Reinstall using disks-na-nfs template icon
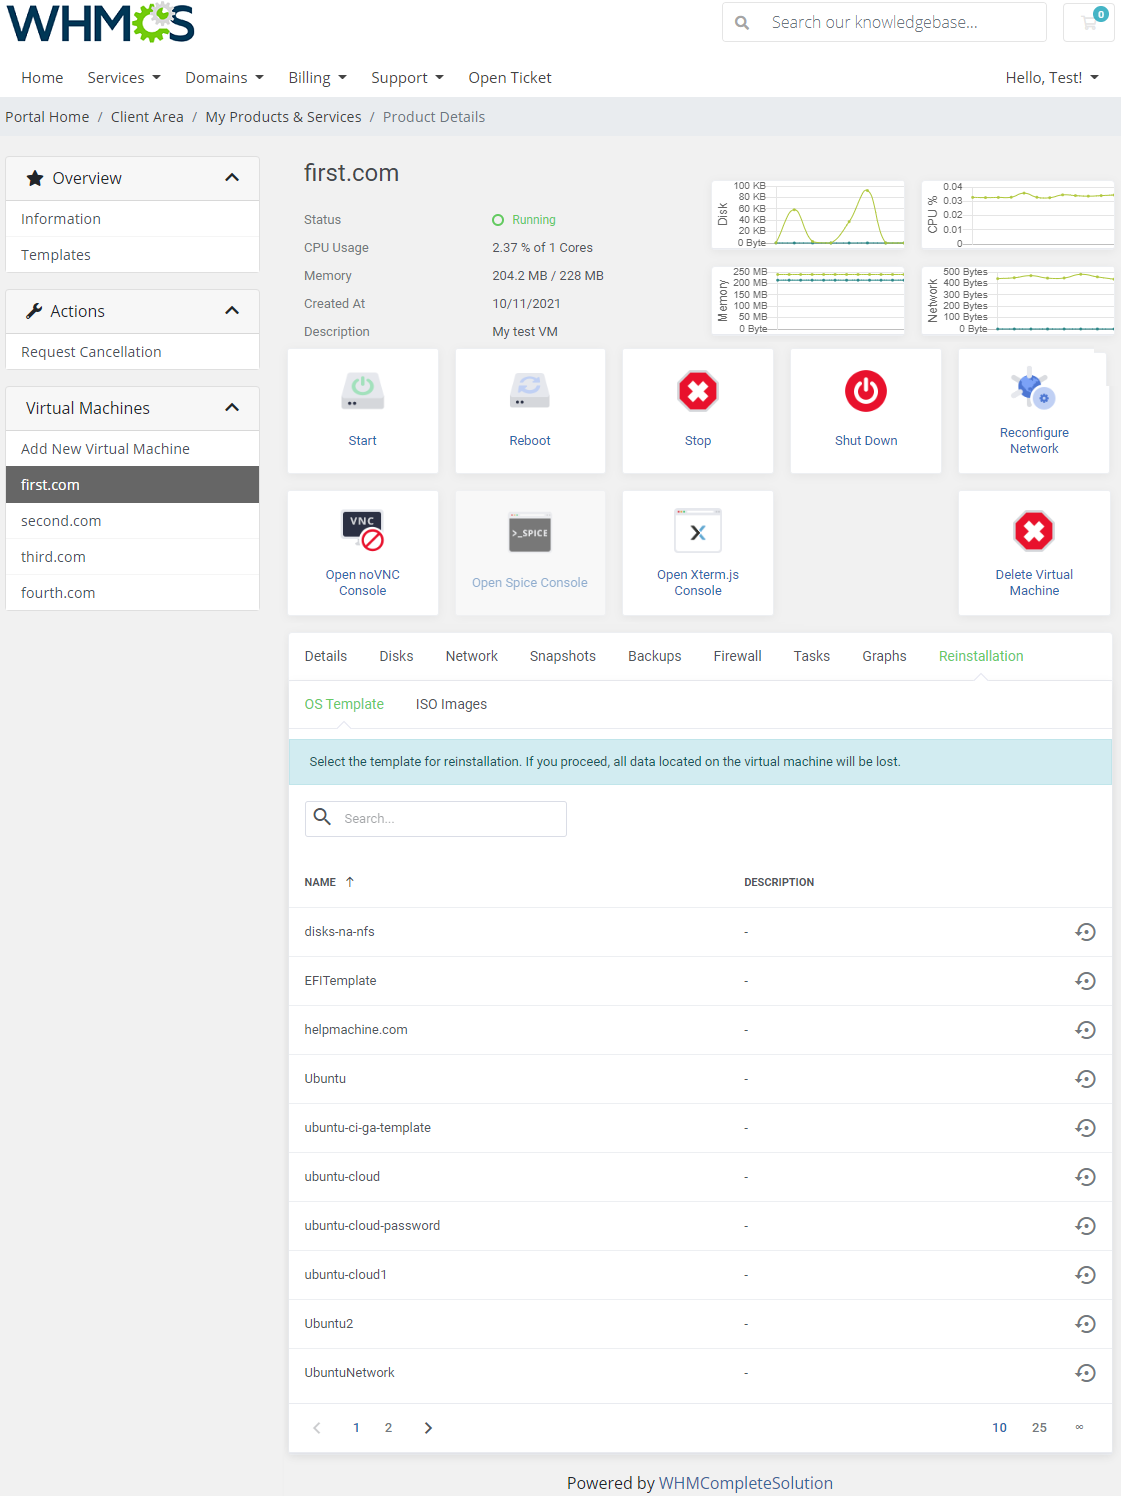1121x1496 pixels. click(1085, 932)
